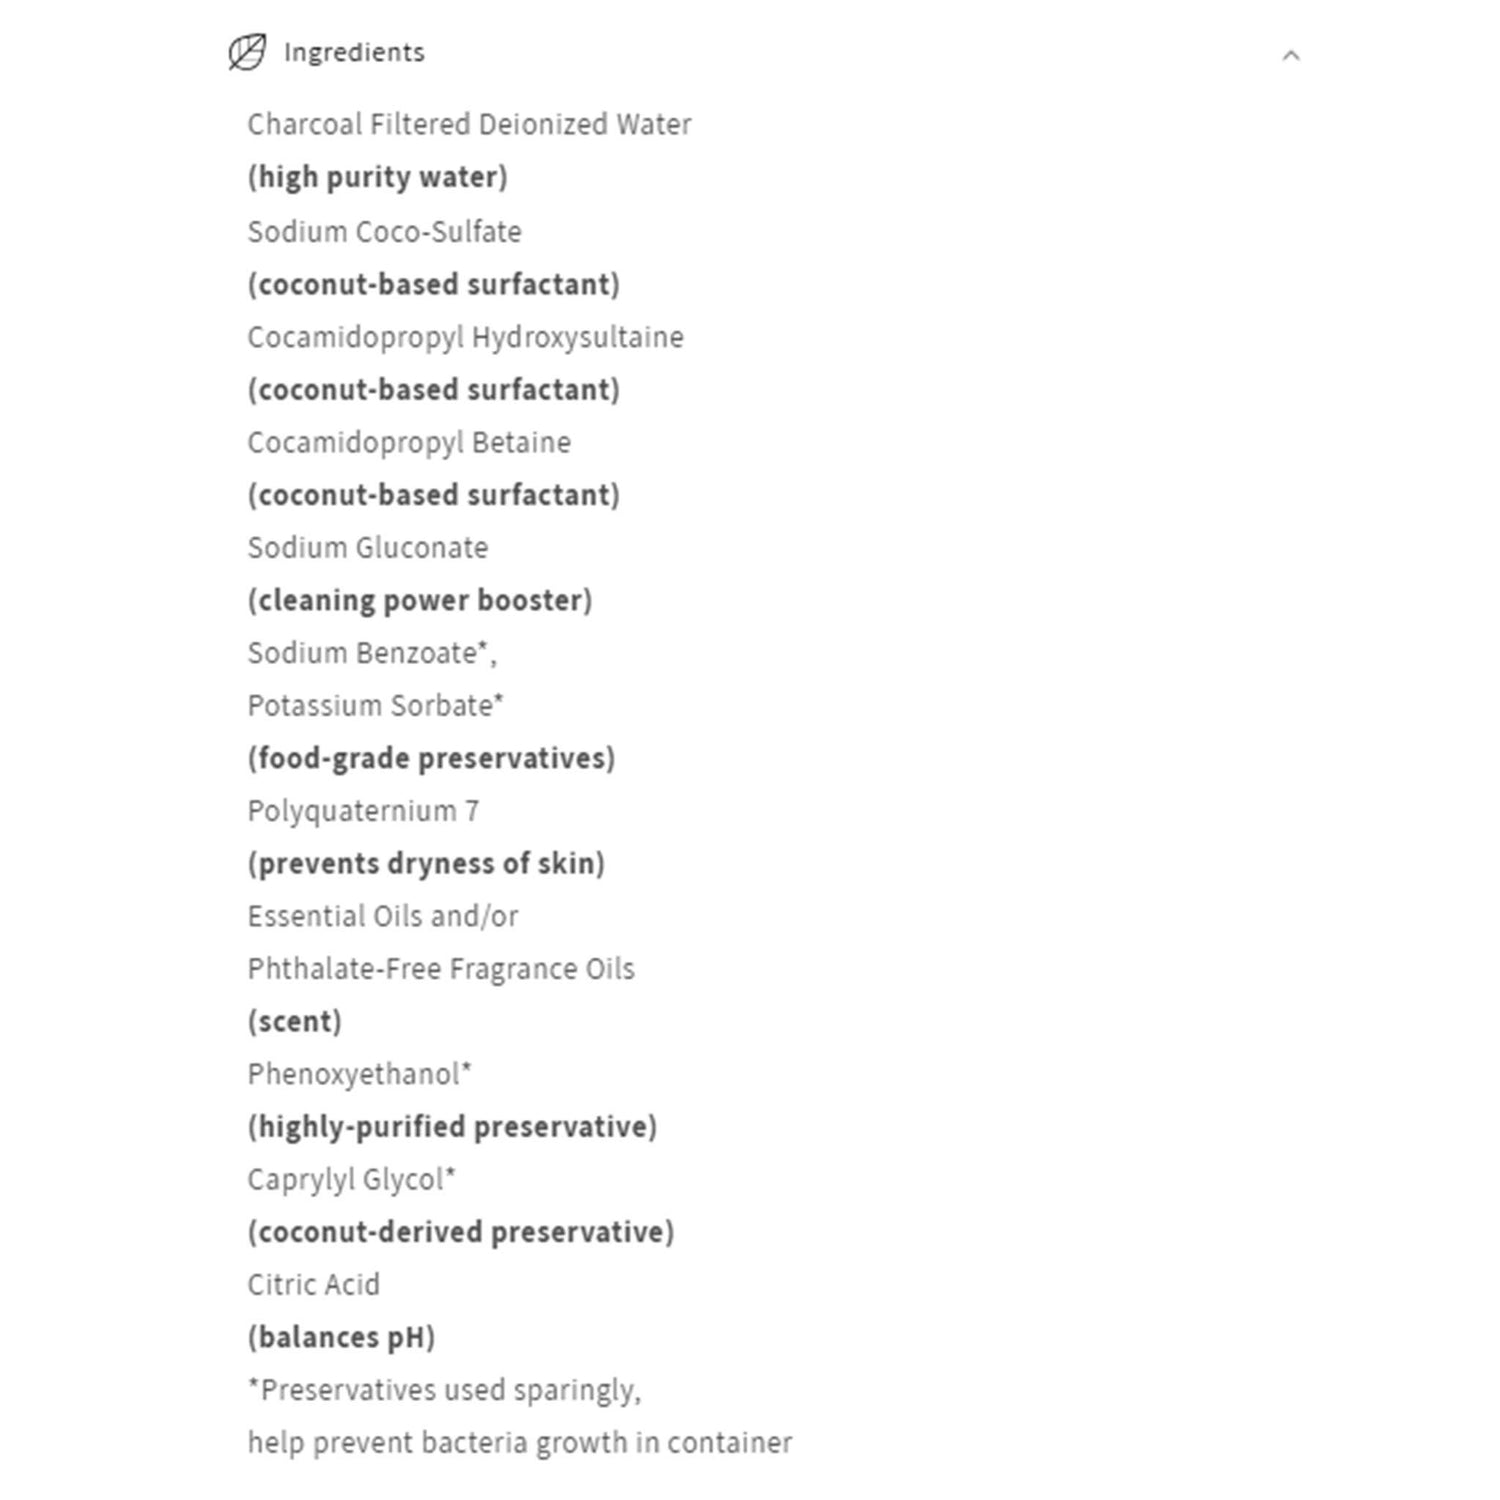This screenshot has height=1500, width=1500.
Task: Click the Cocamidopropyl Hydroxysultaine ingredient
Action: [465, 337]
